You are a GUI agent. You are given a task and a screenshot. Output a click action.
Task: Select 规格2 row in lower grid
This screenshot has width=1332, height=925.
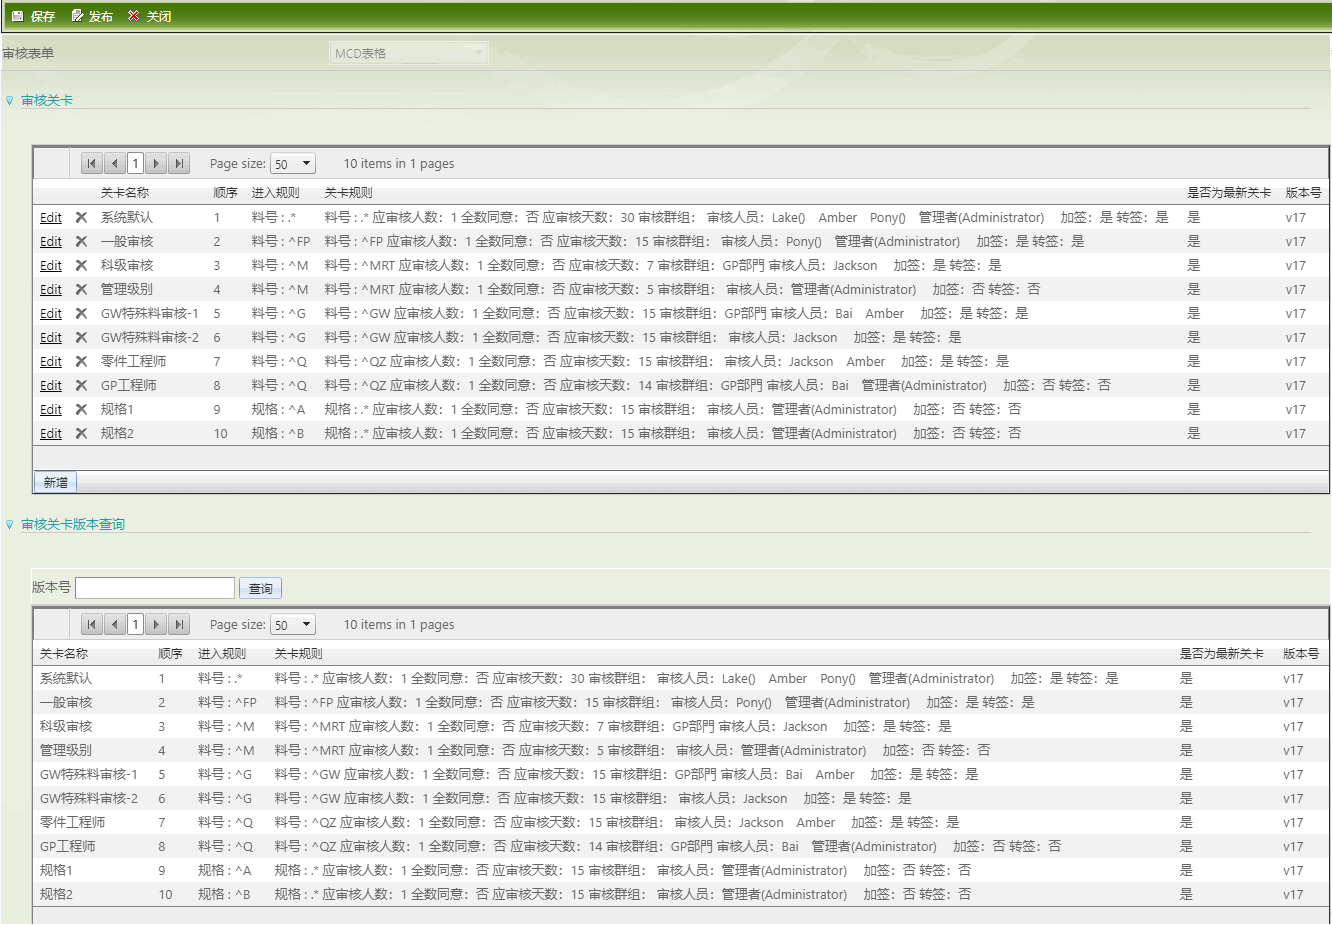[x=681, y=894]
